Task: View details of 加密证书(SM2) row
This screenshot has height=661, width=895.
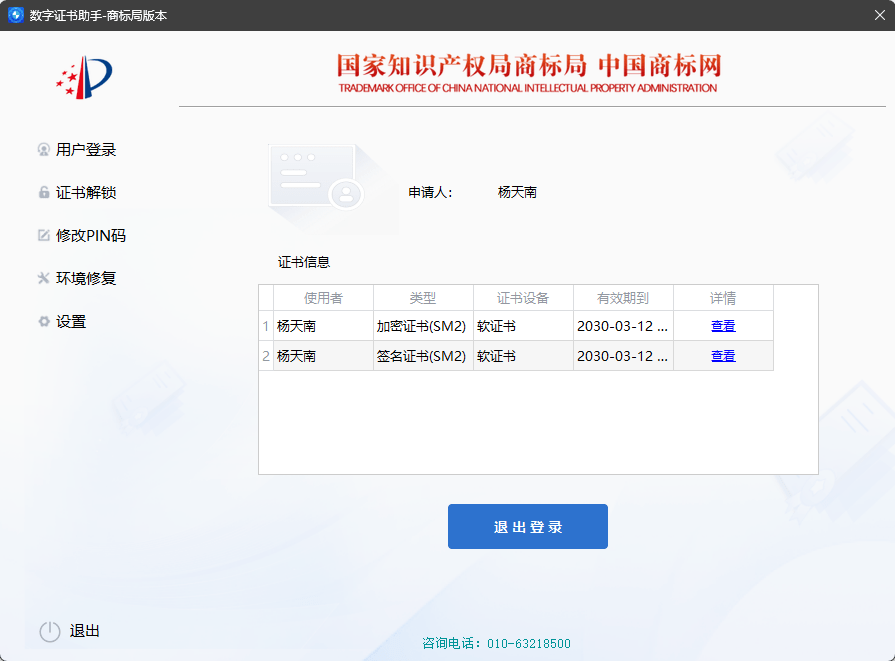Action: coord(723,326)
